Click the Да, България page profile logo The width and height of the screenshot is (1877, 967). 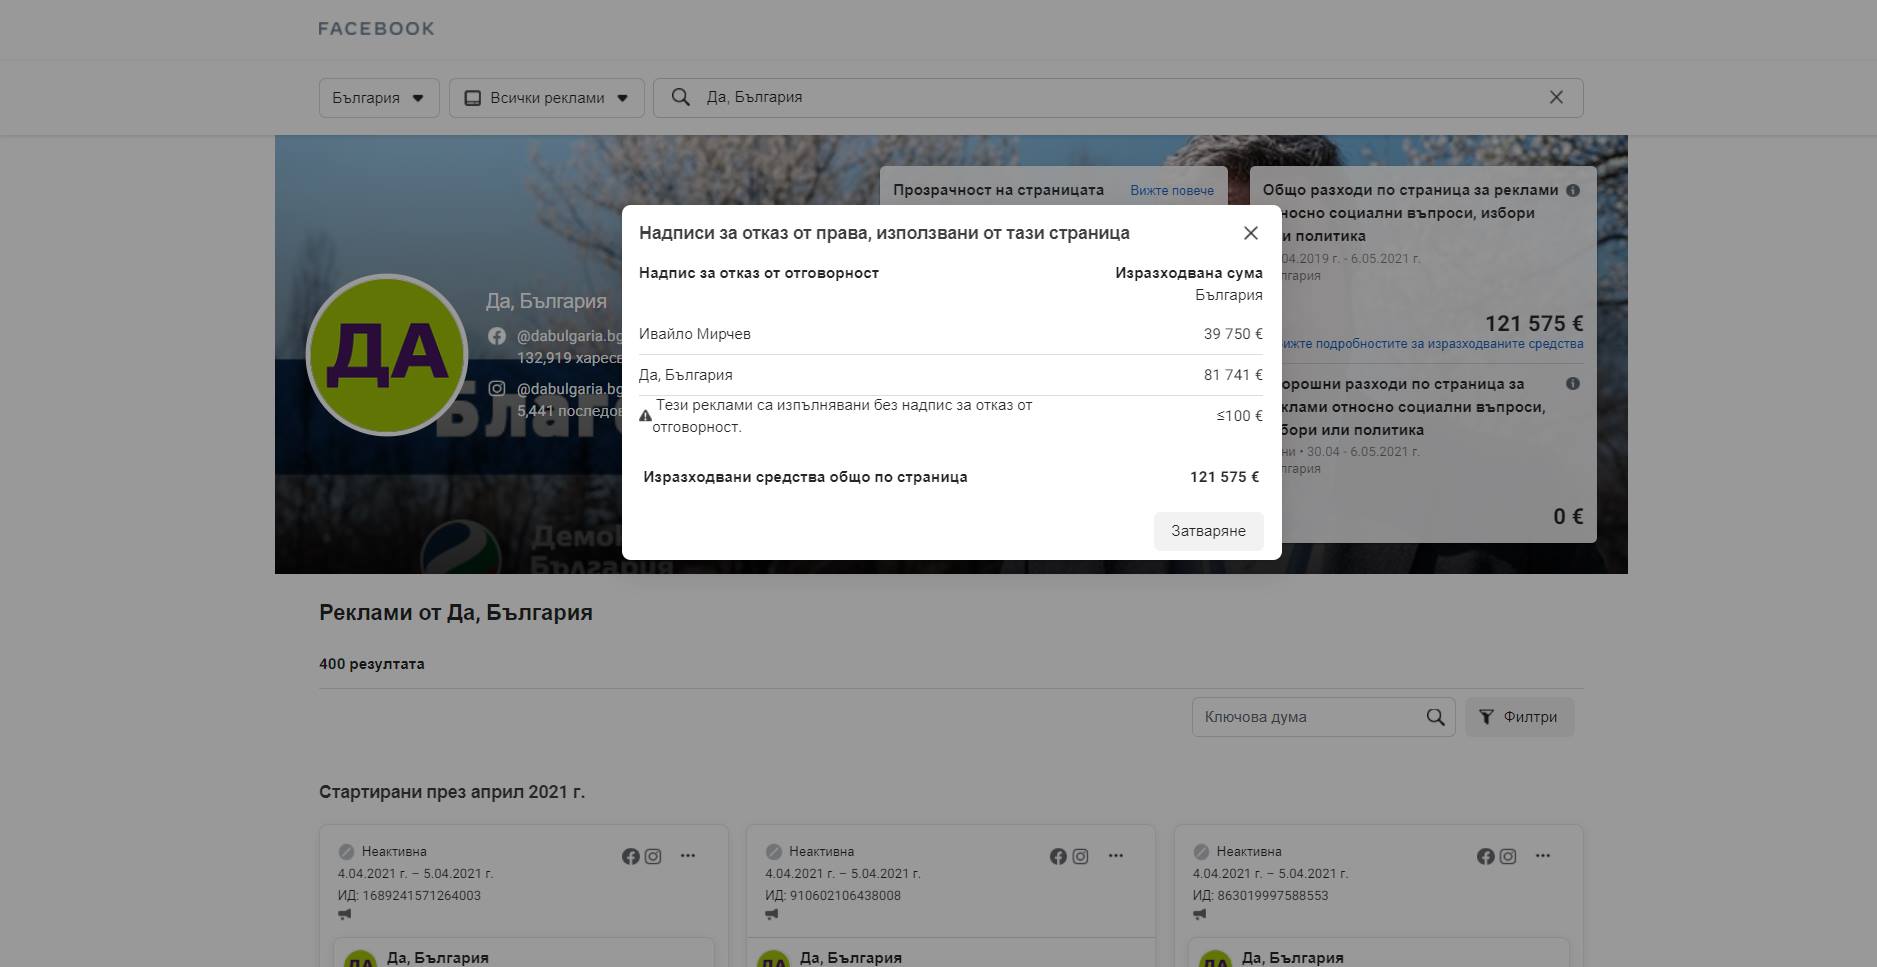pos(387,354)
